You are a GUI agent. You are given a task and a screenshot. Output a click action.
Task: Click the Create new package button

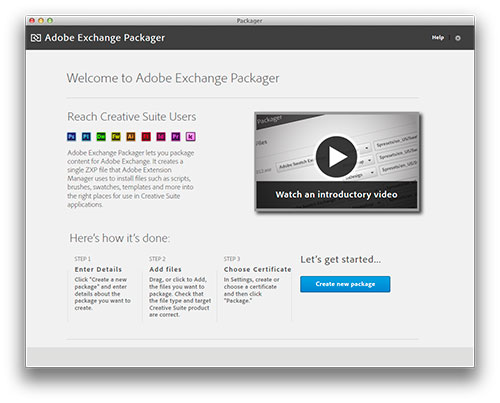coord(345,284)
